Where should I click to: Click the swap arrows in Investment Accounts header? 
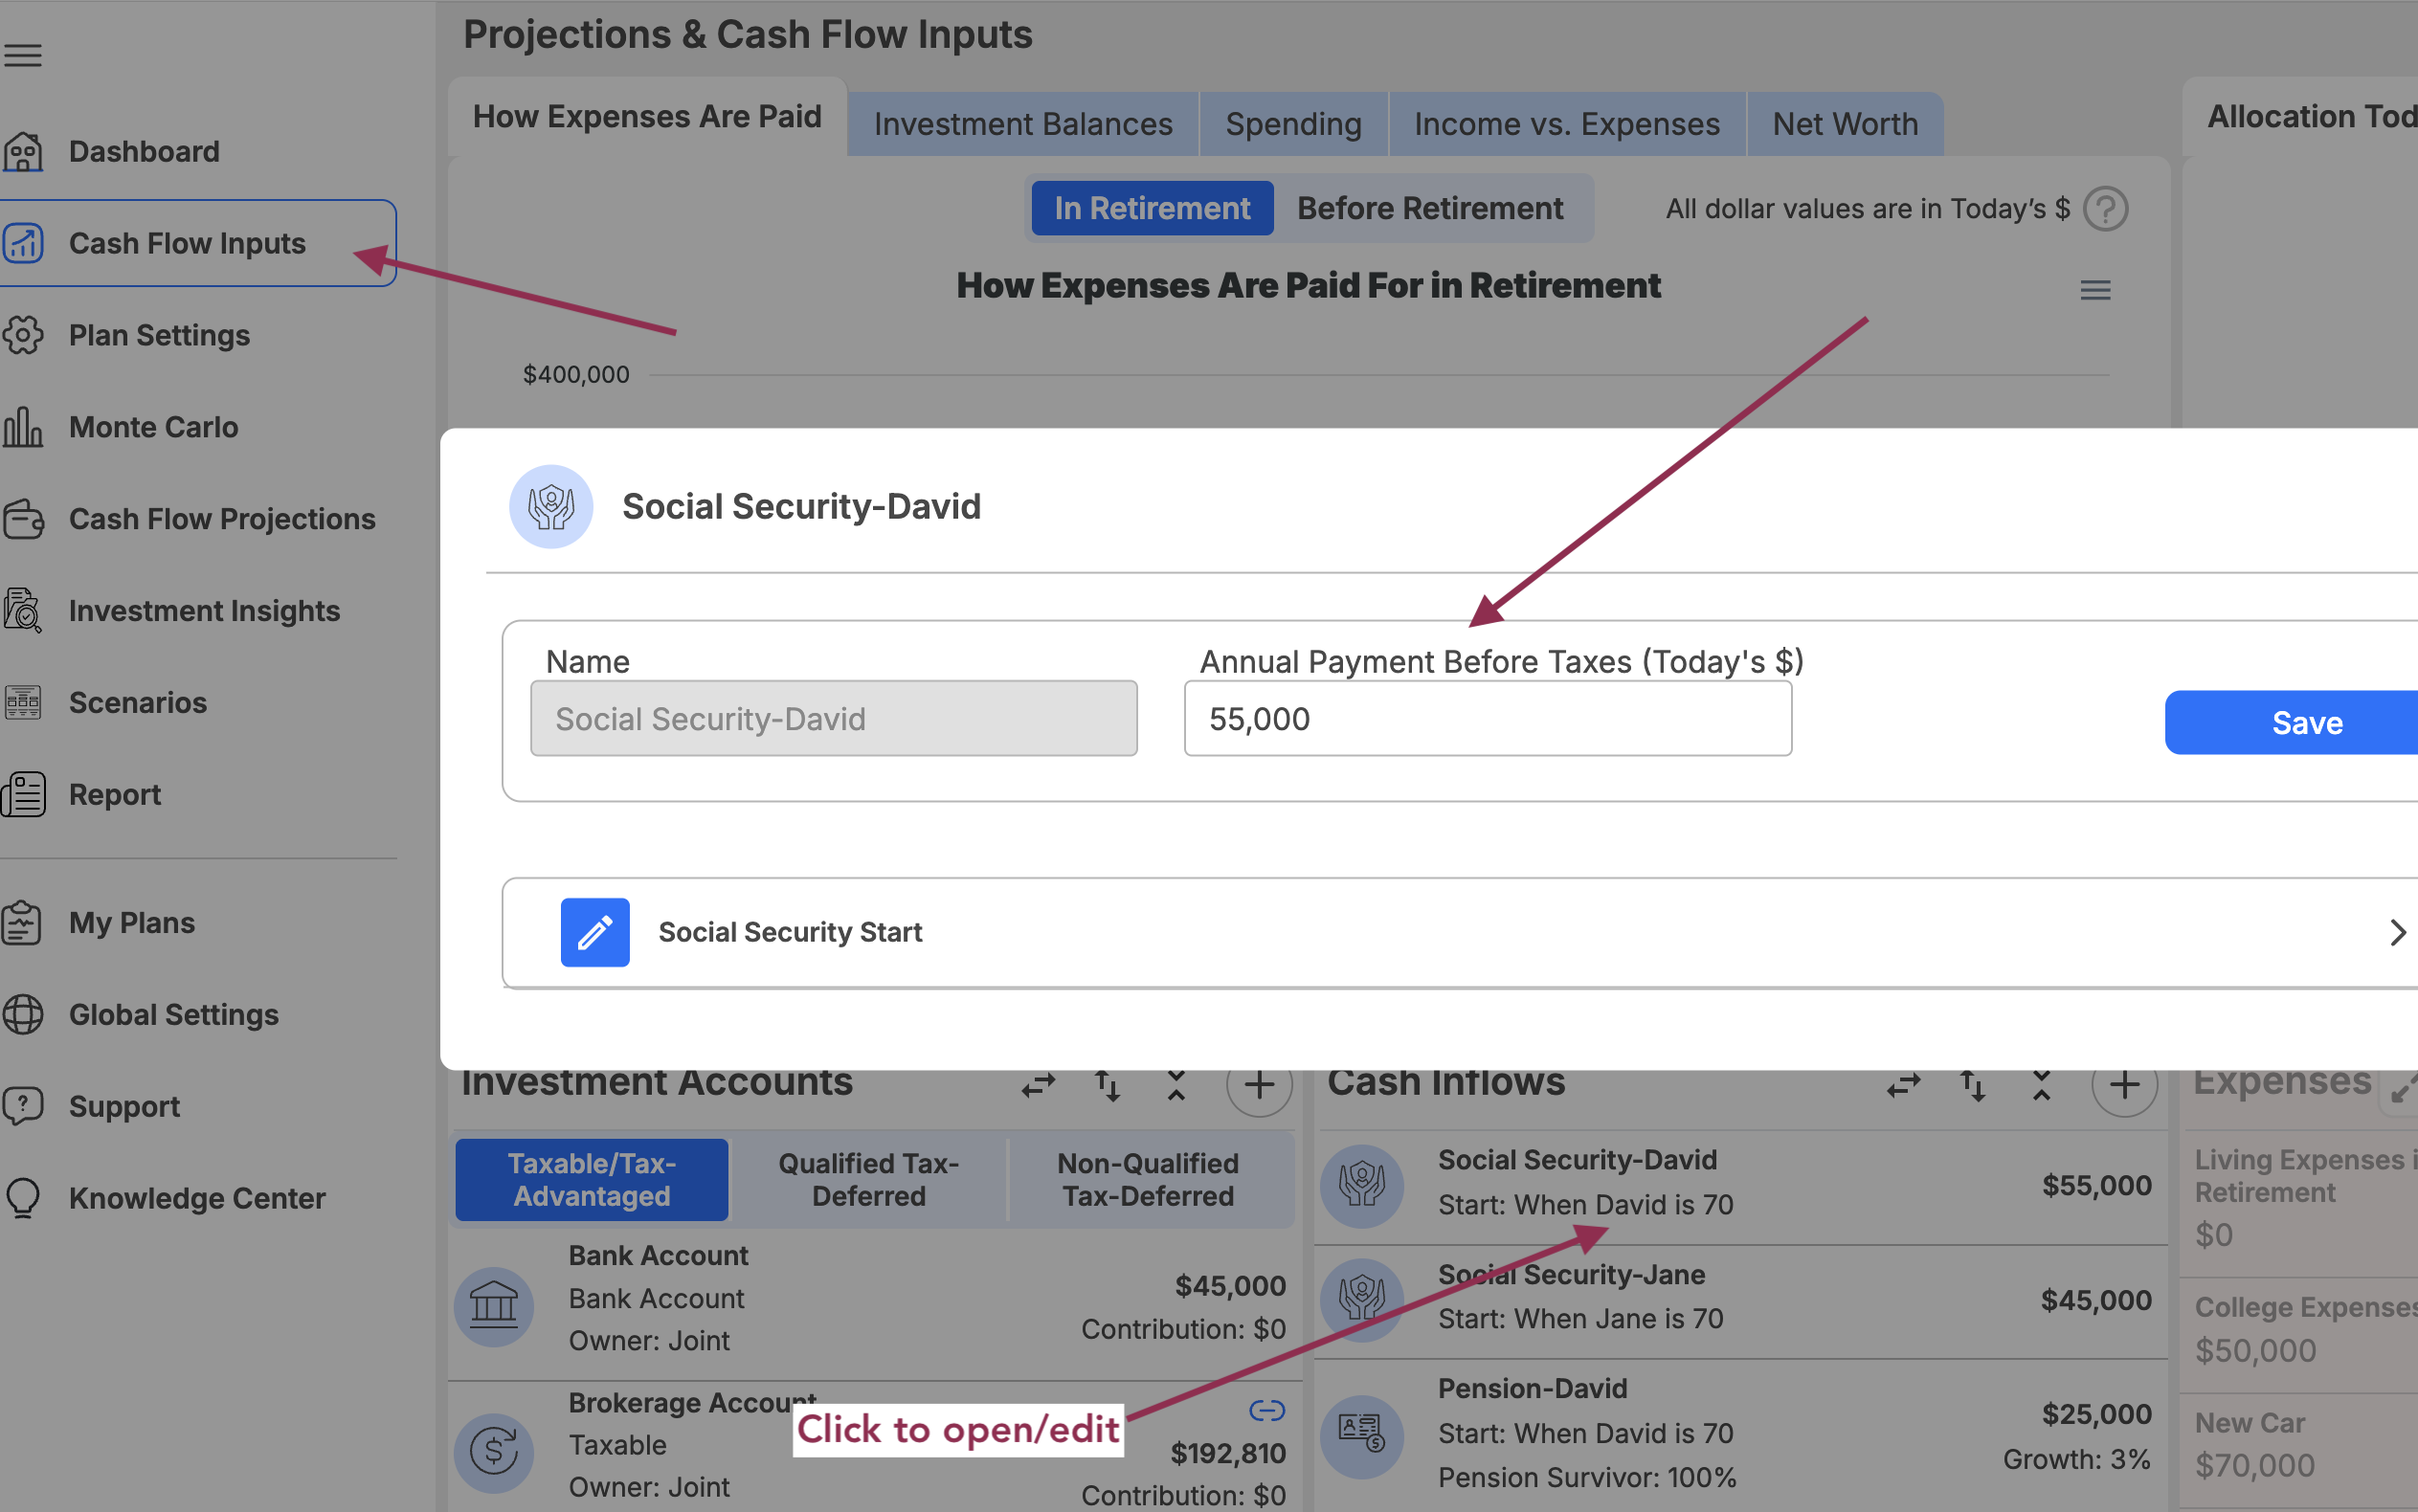1038,1087
